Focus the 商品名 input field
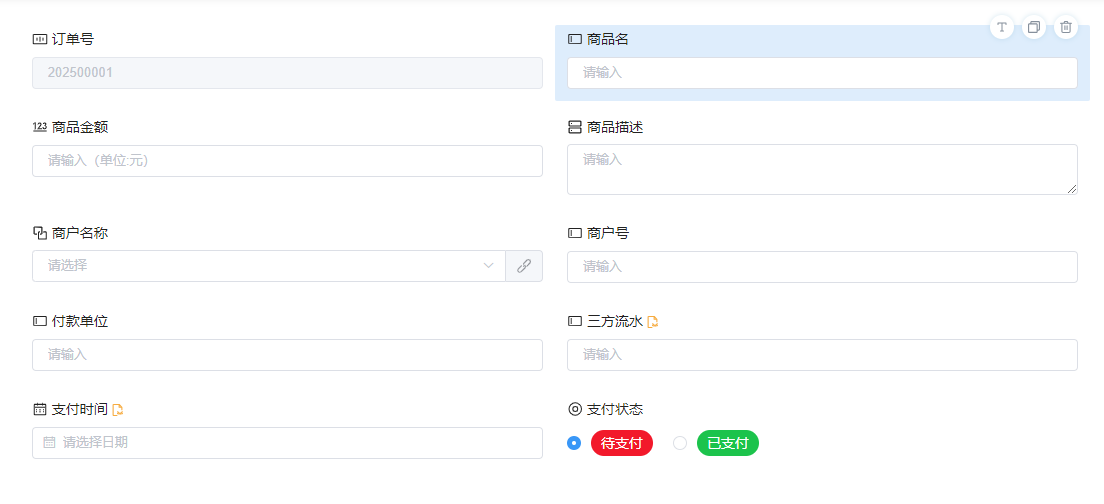Image resolution: width=1104 pixels, height=504 pixels. [821, 73]
